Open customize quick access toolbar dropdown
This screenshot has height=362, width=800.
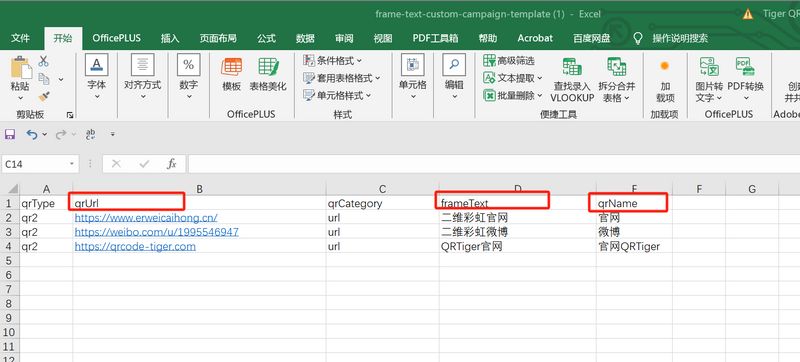click(112, 135)
